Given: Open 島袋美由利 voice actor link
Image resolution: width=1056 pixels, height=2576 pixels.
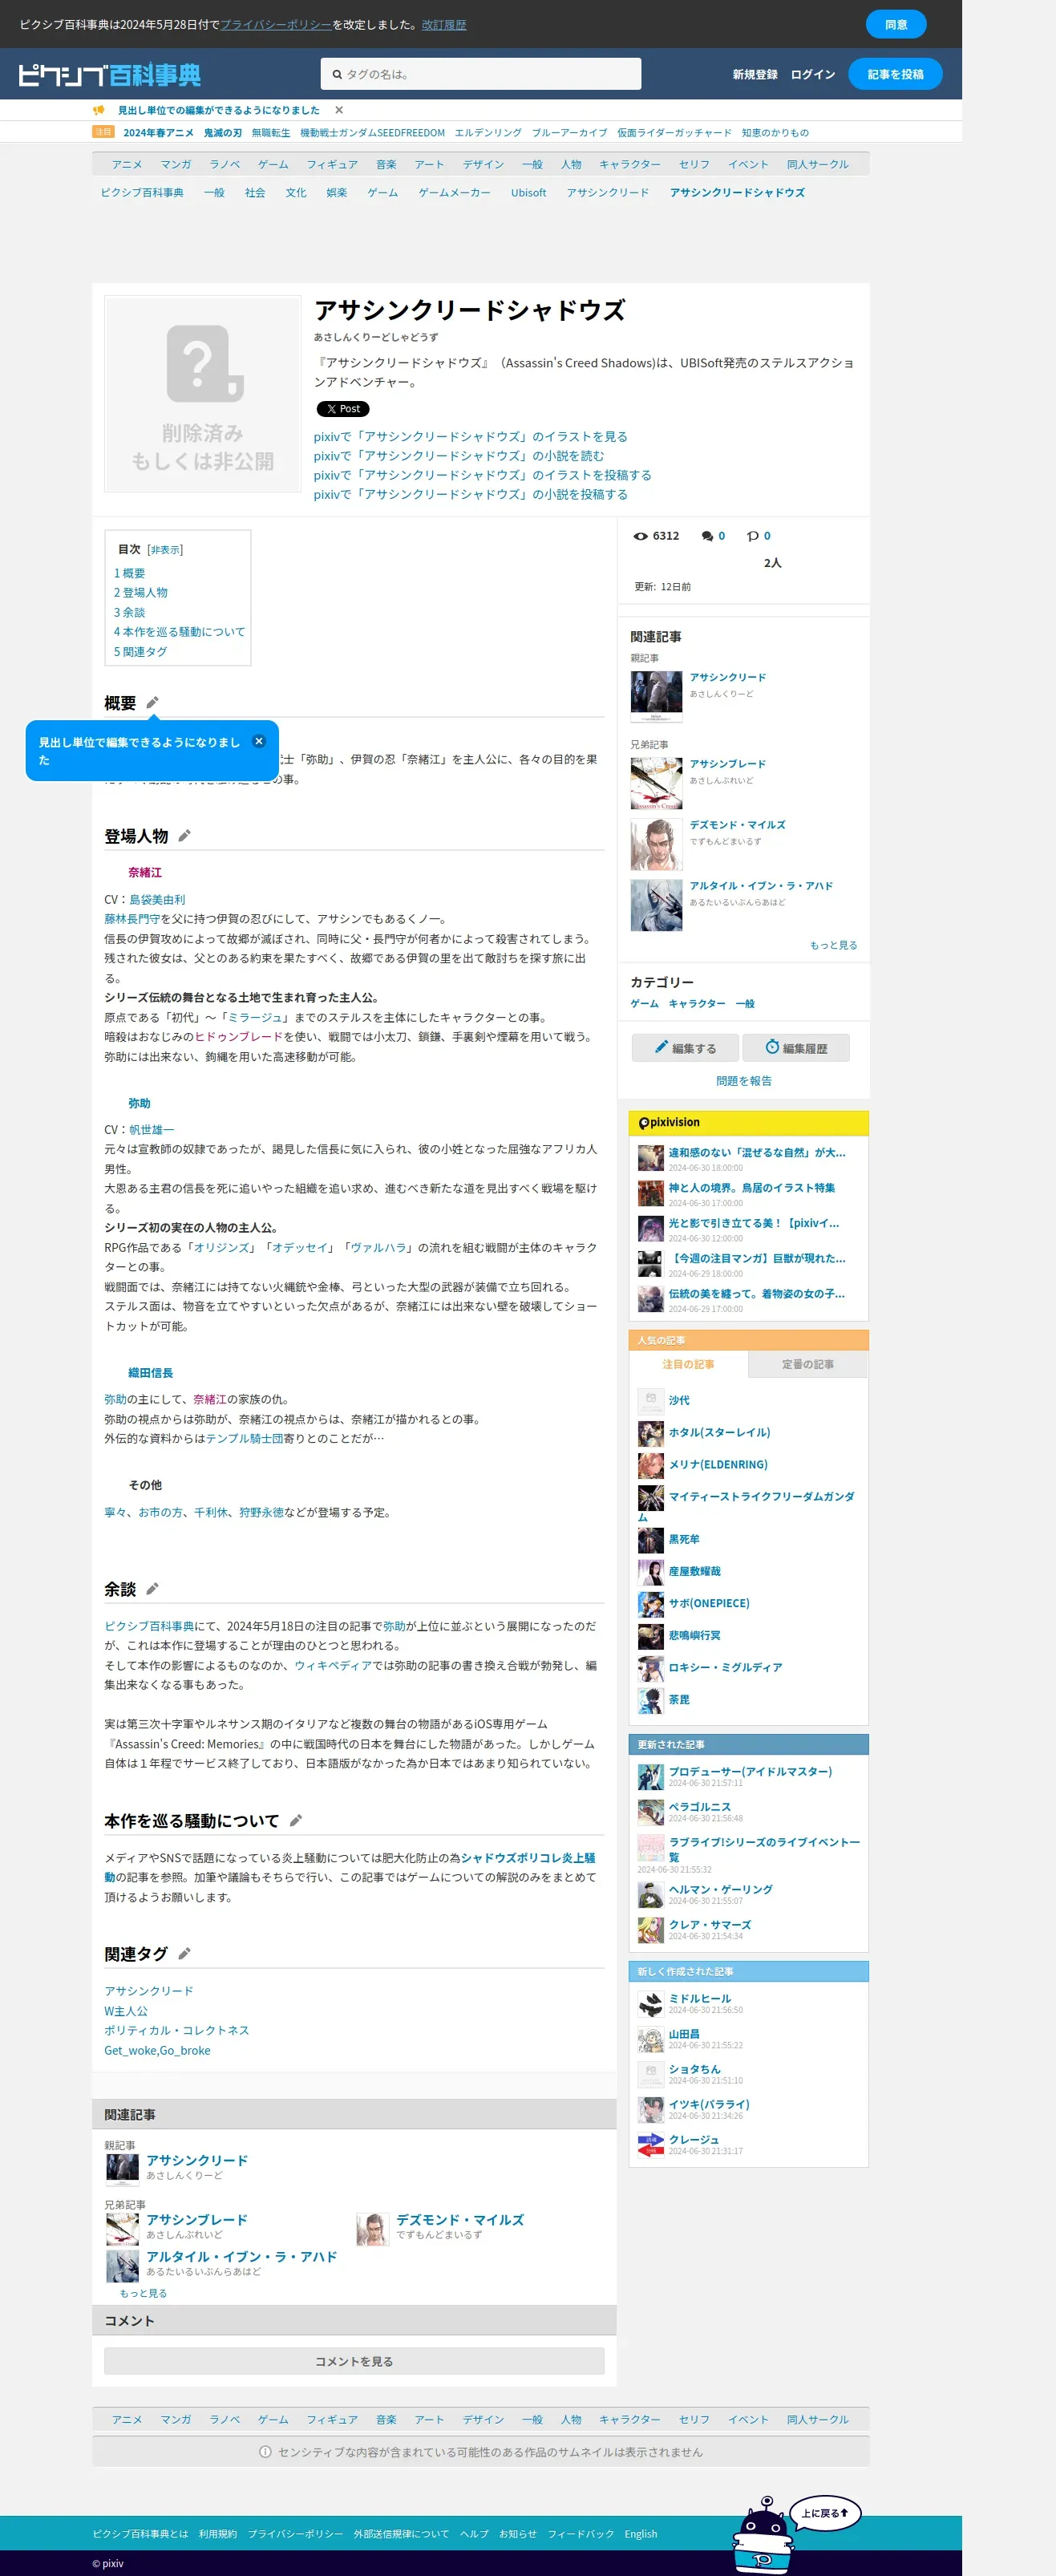Looking at the screenshot, I should (157, 900).
